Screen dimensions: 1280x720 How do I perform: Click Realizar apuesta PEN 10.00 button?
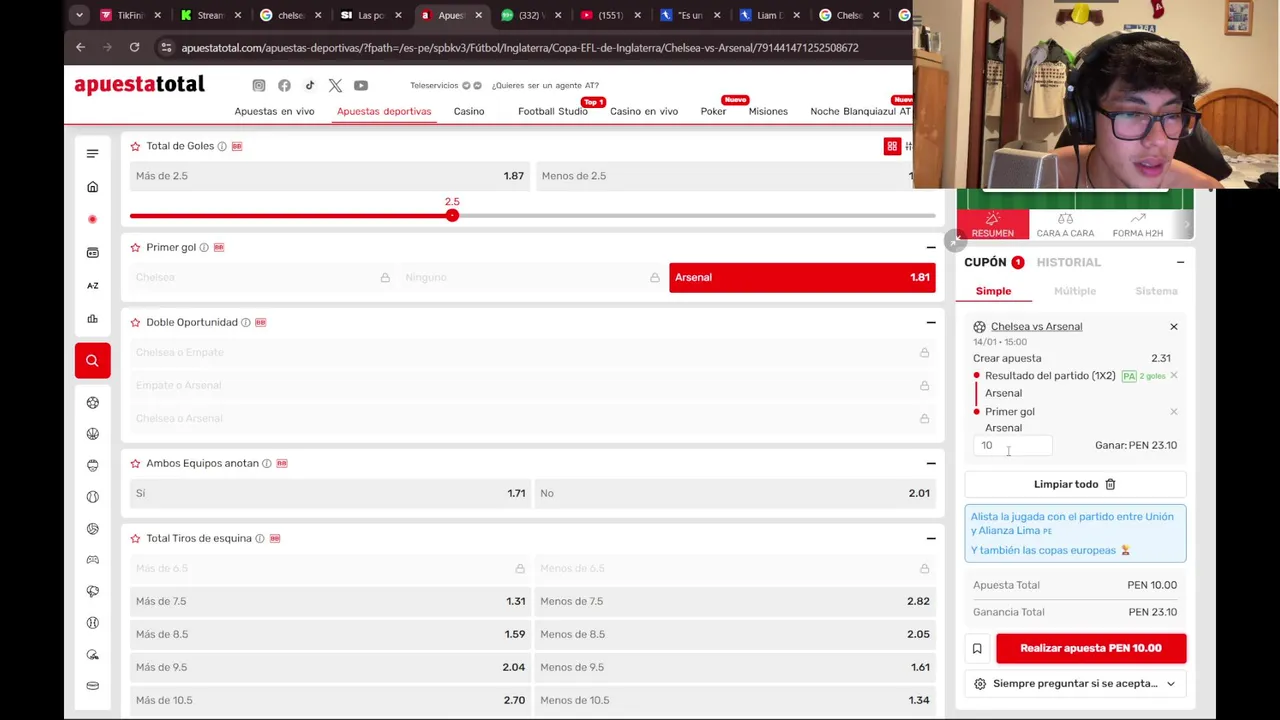point(1091,648)
